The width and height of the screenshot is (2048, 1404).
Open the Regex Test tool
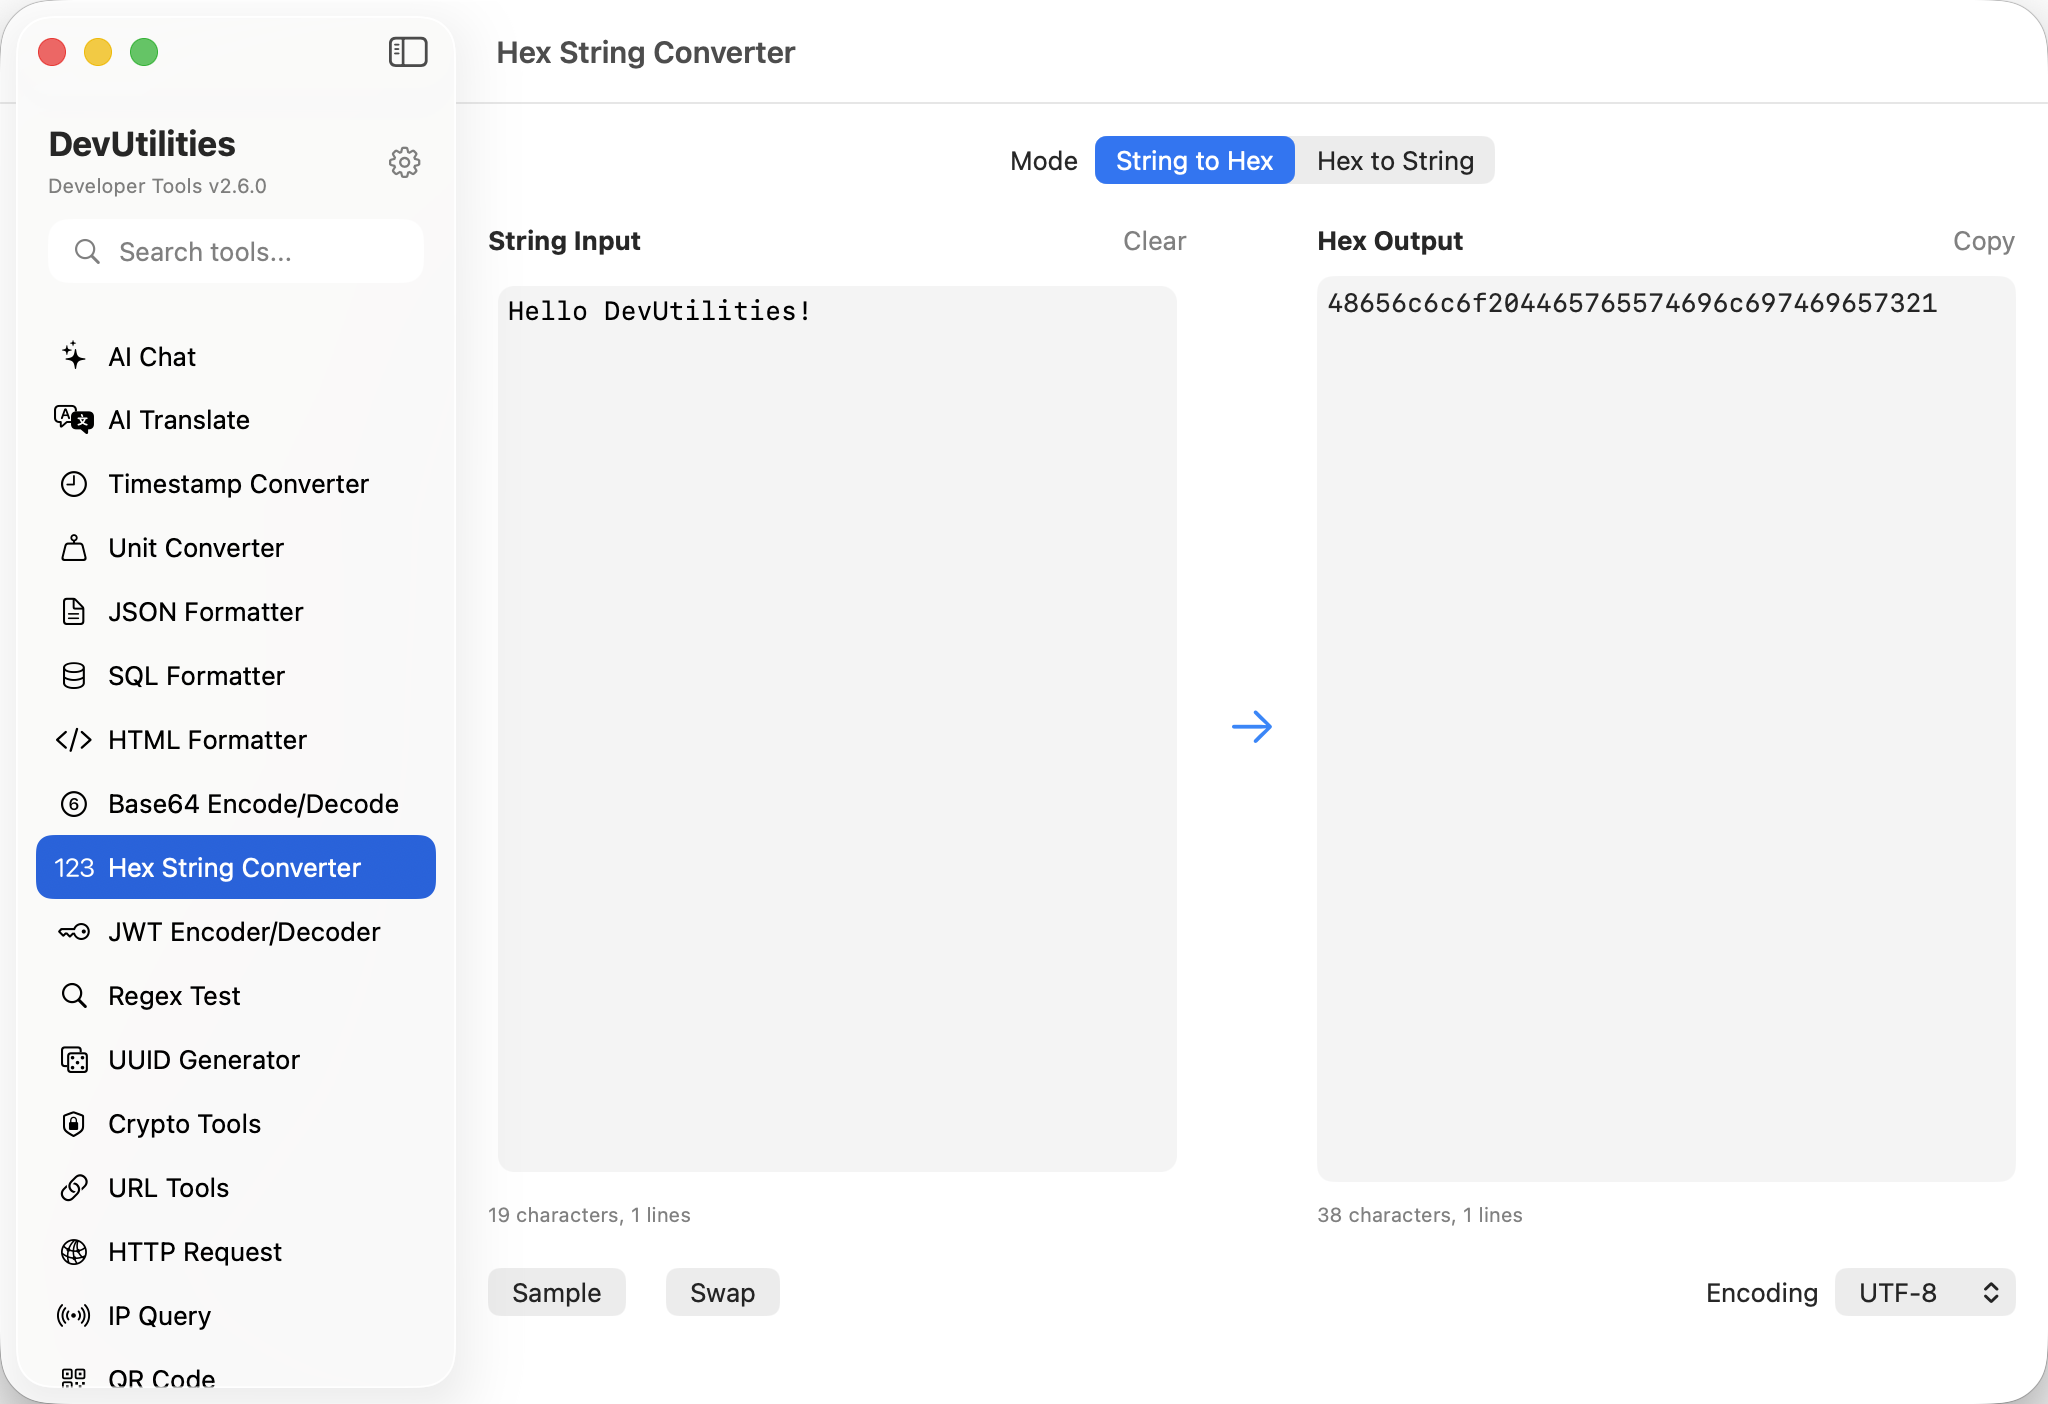click(x=174, y=996)
